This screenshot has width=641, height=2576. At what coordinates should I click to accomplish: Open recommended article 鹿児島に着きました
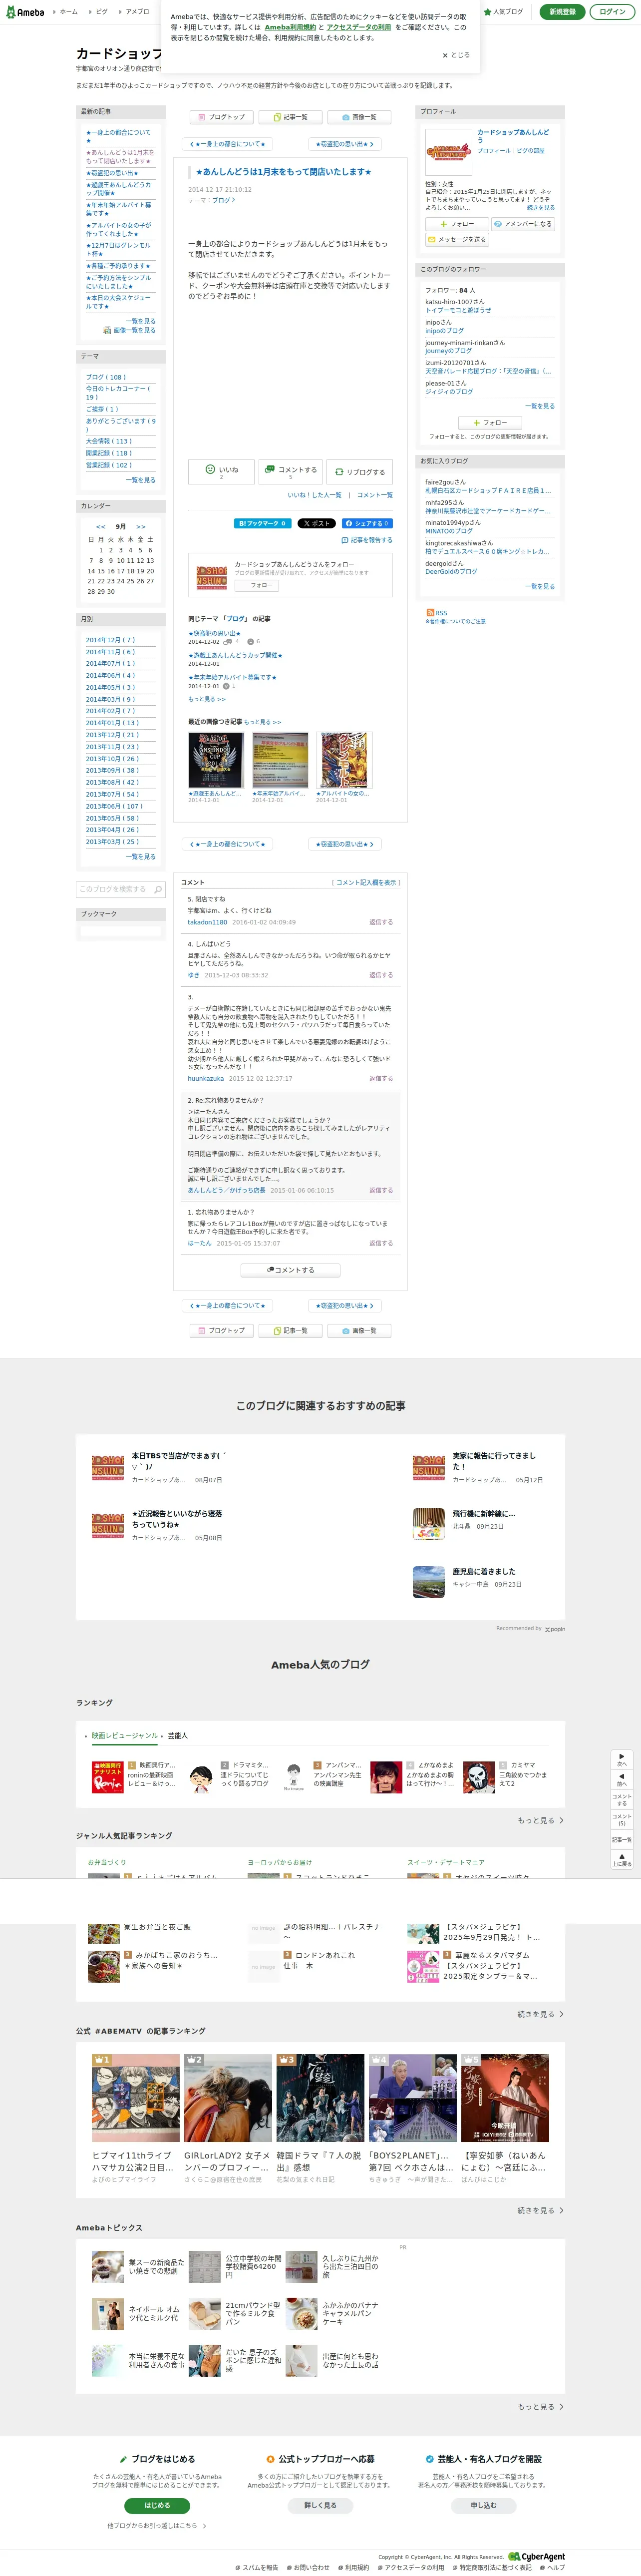coord(484,1572)
